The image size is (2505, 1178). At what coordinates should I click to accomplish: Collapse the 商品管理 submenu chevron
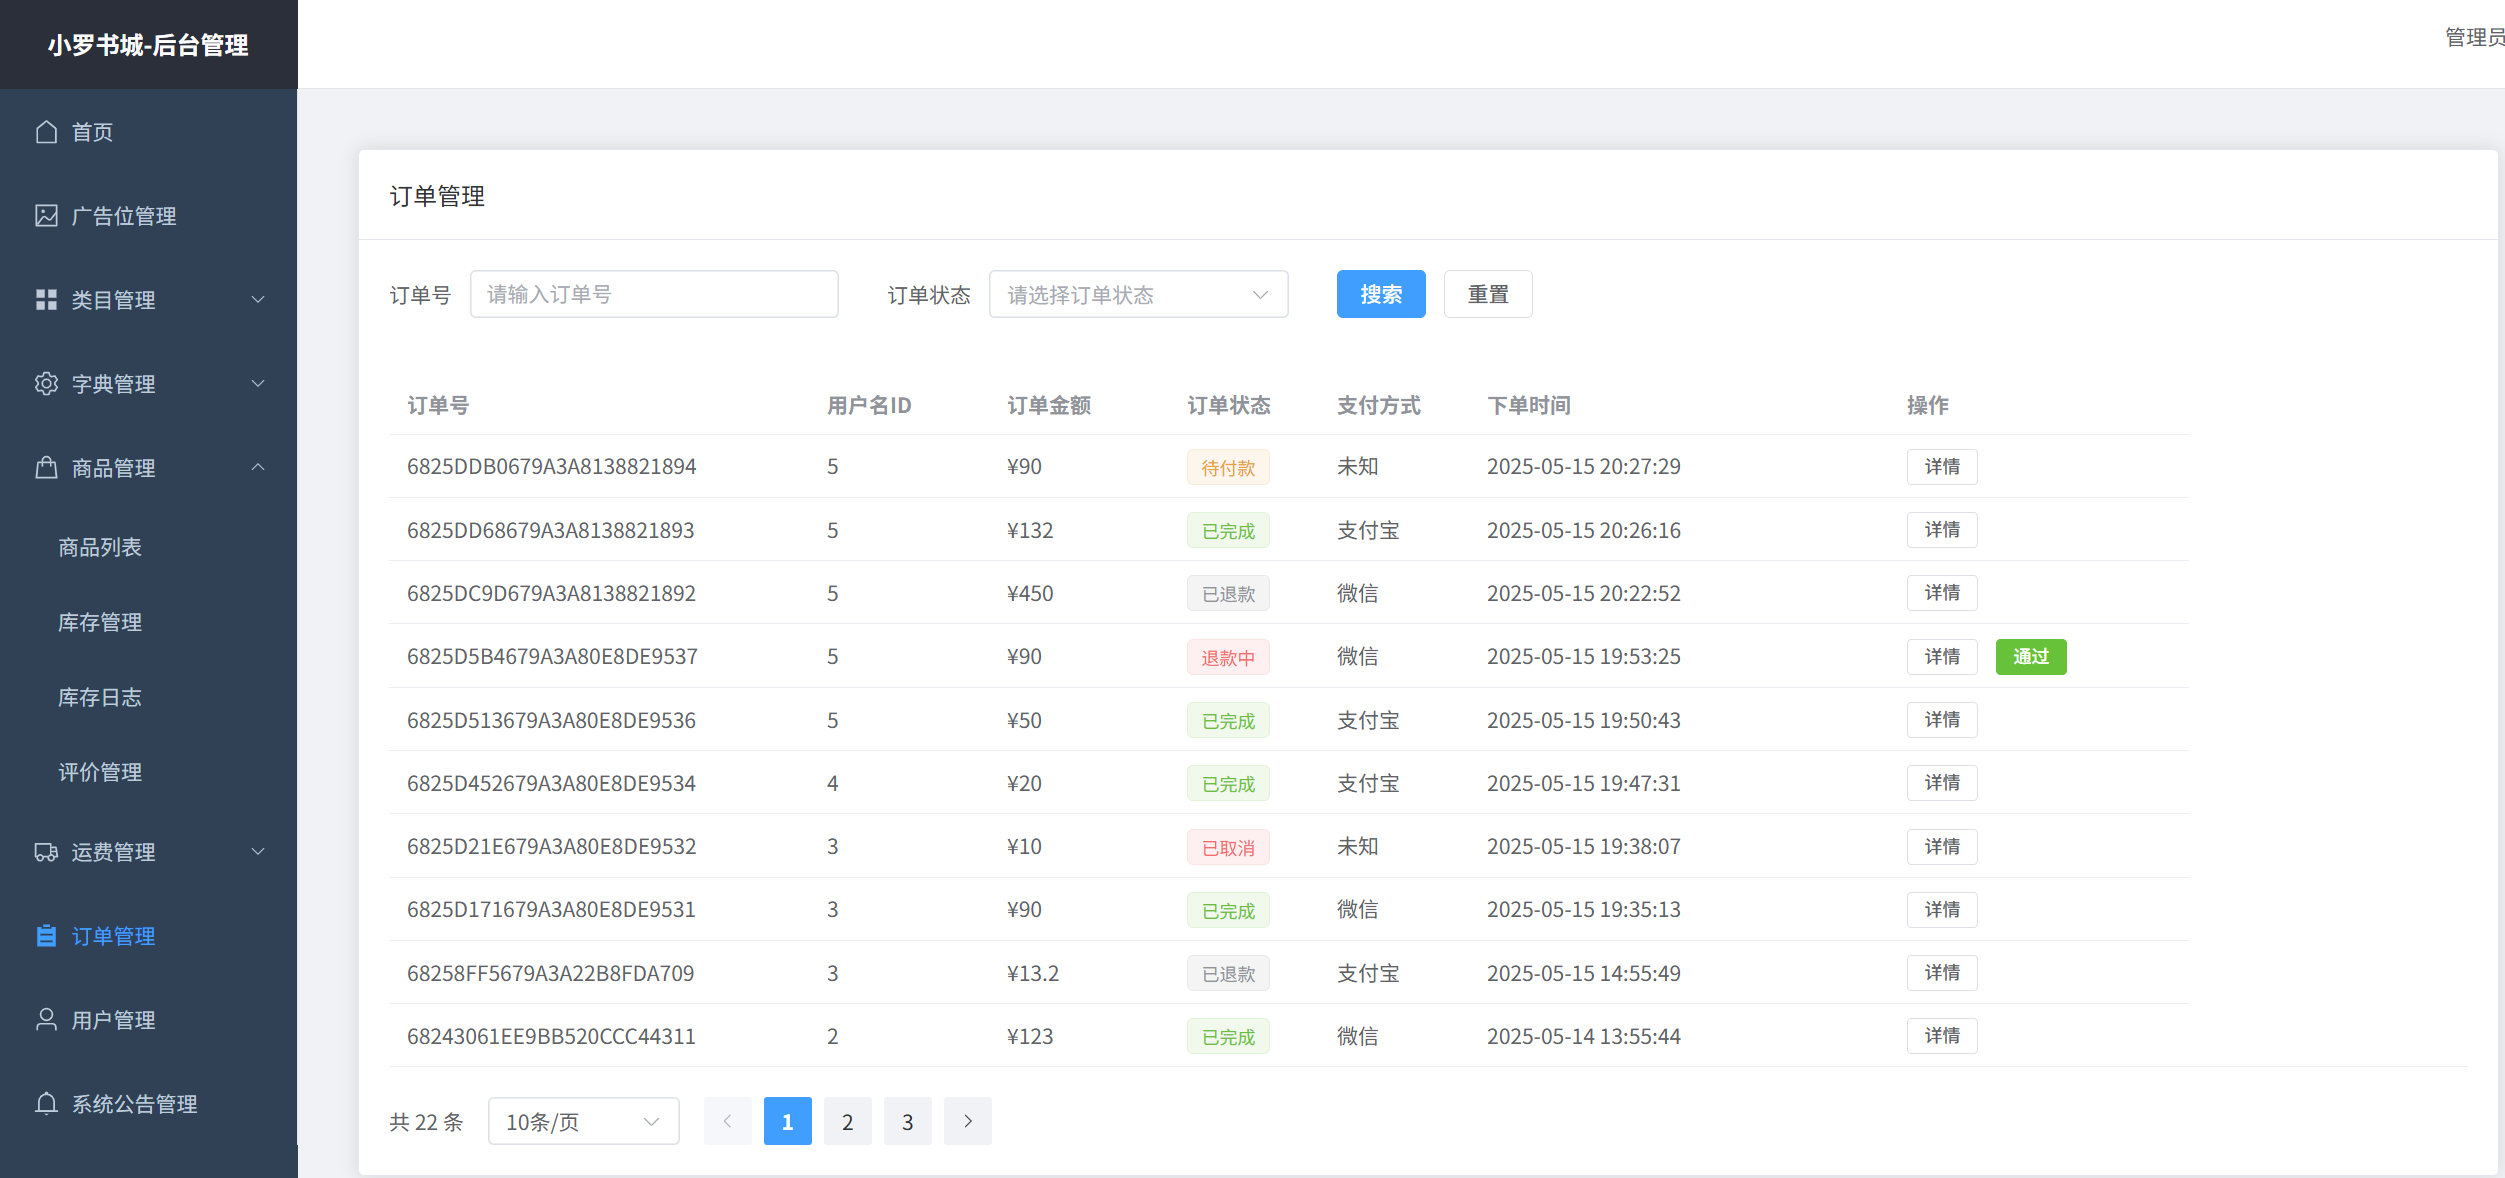[258, 467]
